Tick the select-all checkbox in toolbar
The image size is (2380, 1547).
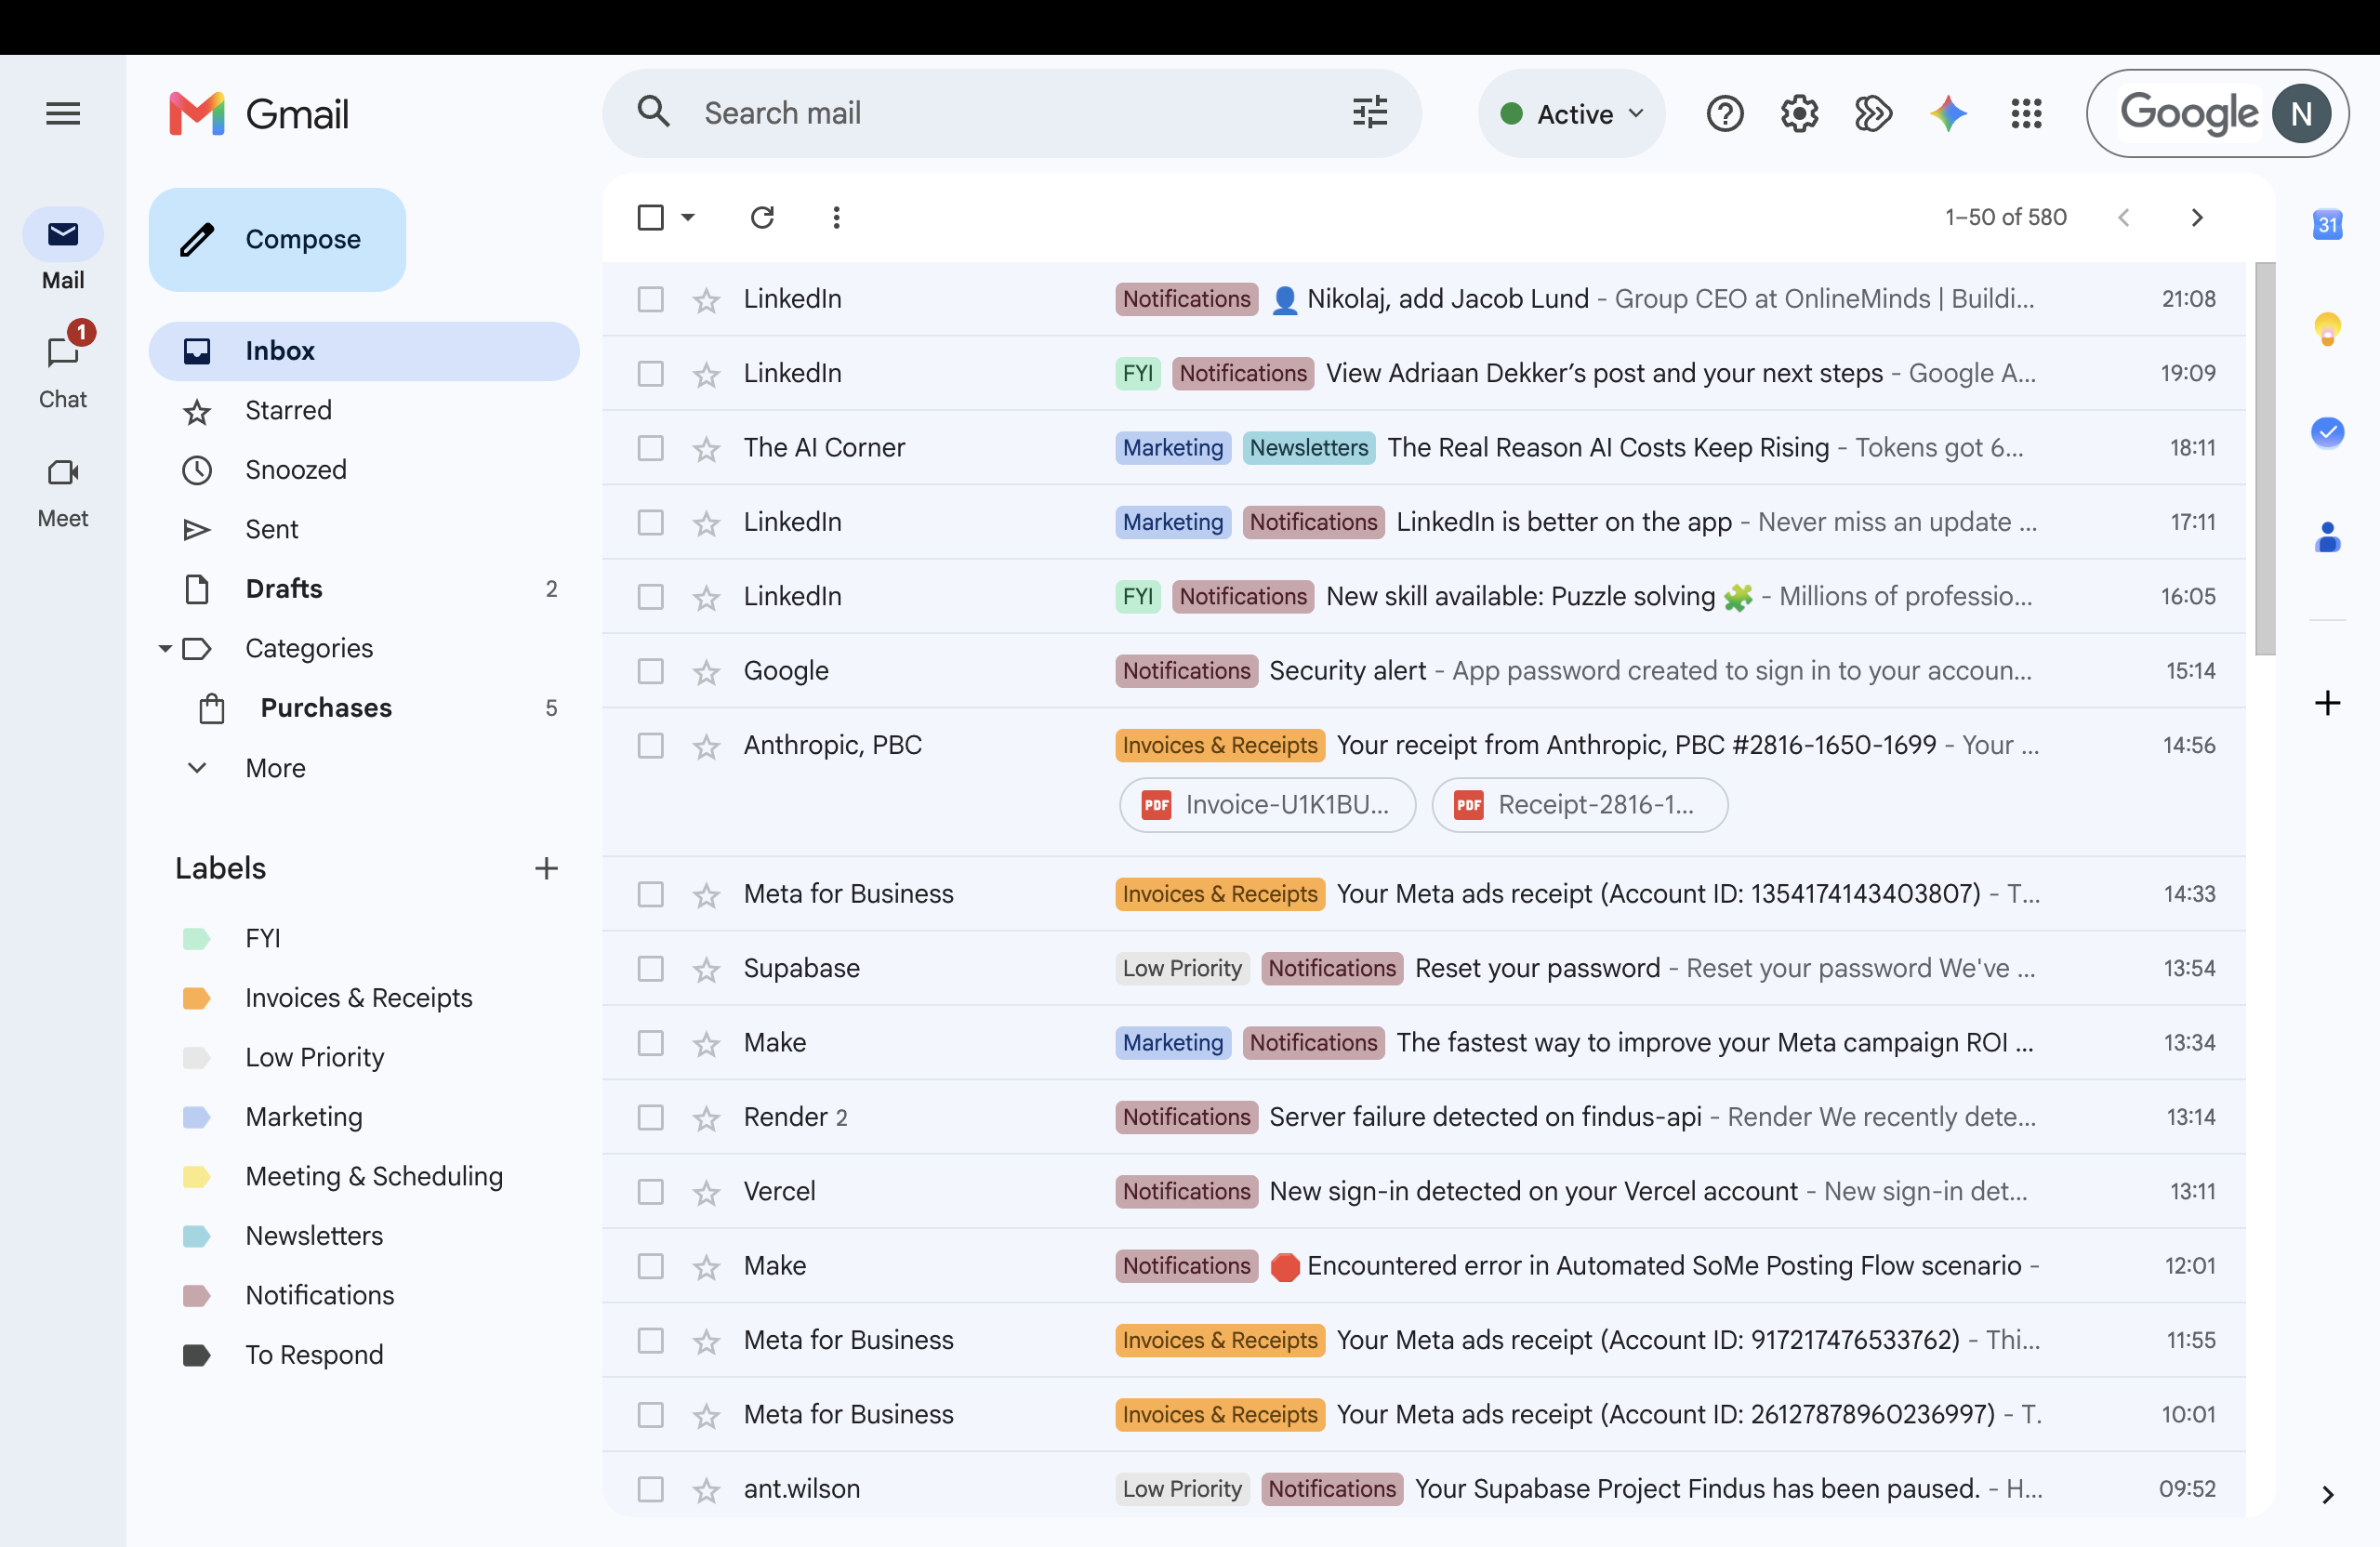pos(650,217)
